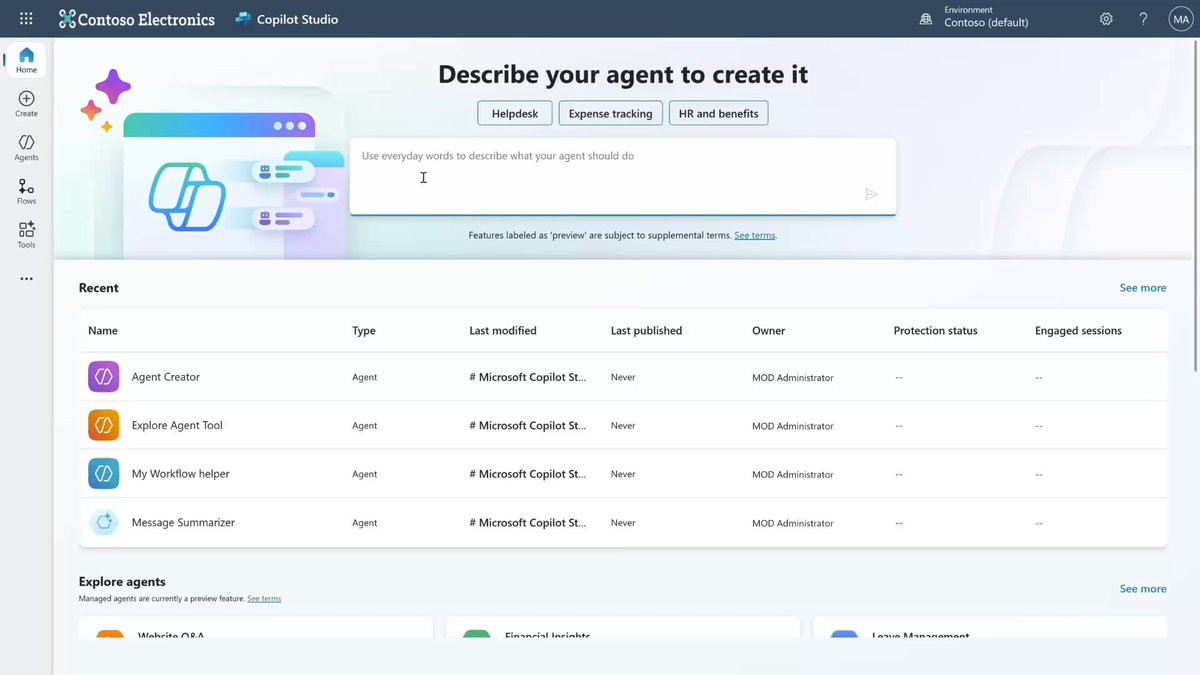Click the Agent Creator purple icon
1200x675 pixels.
pyautogui.click(x=103, y=377)
